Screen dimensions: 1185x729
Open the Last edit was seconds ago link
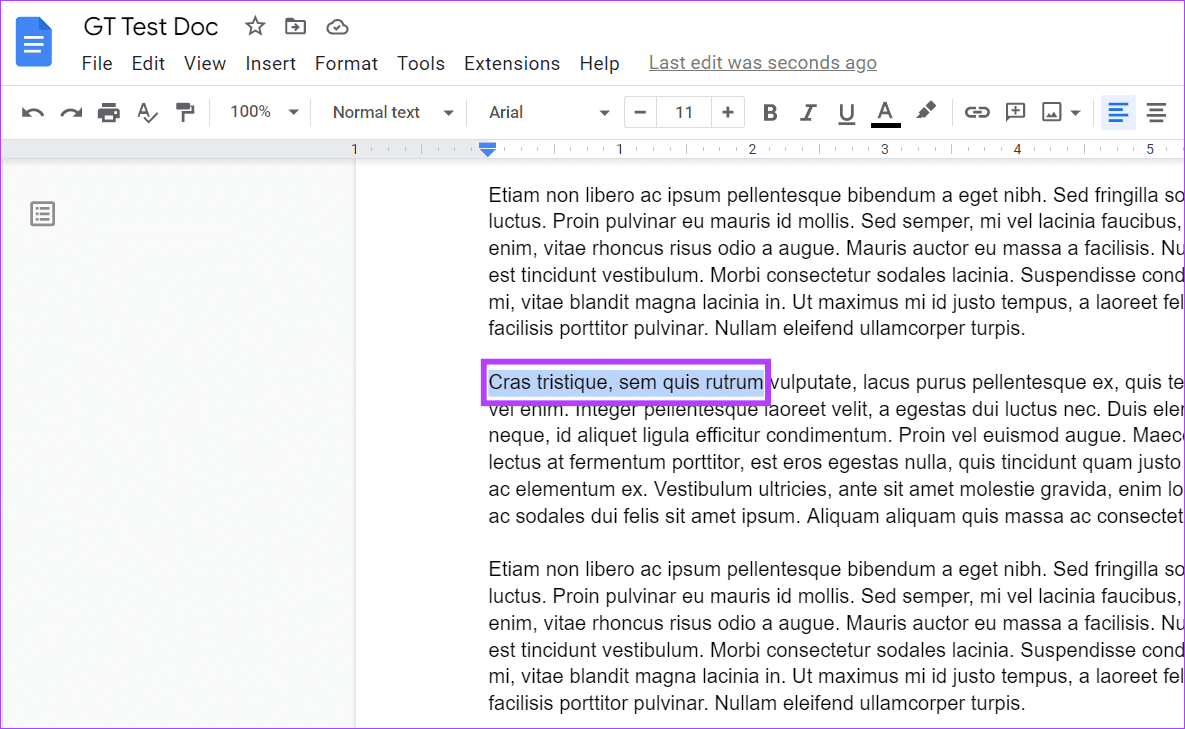click(x=763, y=63)
